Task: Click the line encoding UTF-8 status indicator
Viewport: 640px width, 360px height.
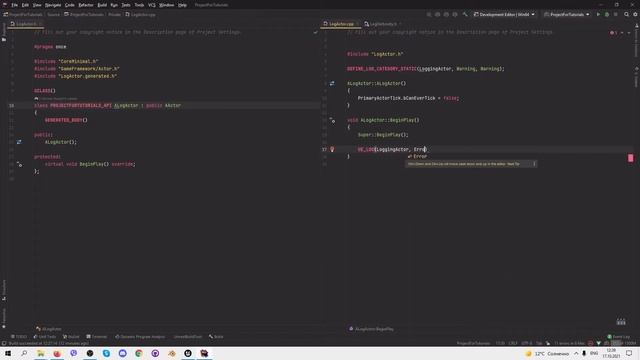Action: [526, 343]
